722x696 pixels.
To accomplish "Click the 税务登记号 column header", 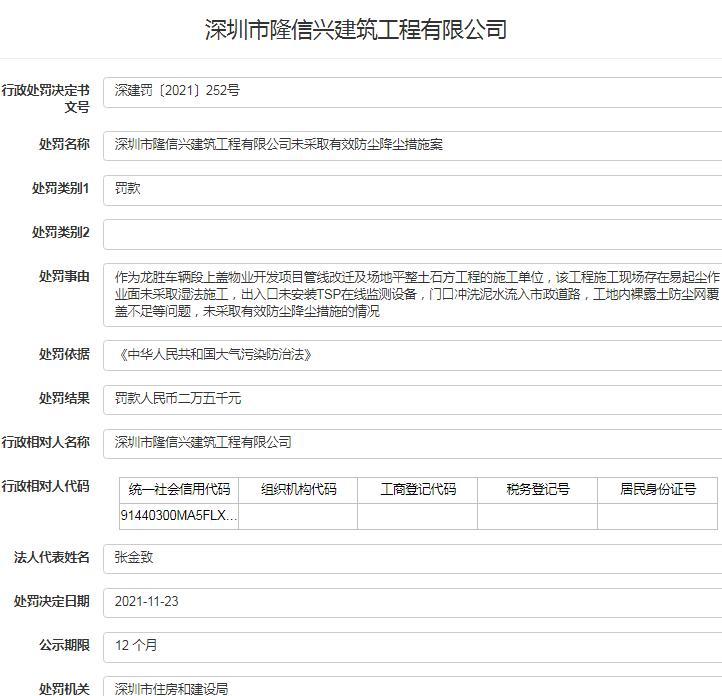I will coord(537,490).
